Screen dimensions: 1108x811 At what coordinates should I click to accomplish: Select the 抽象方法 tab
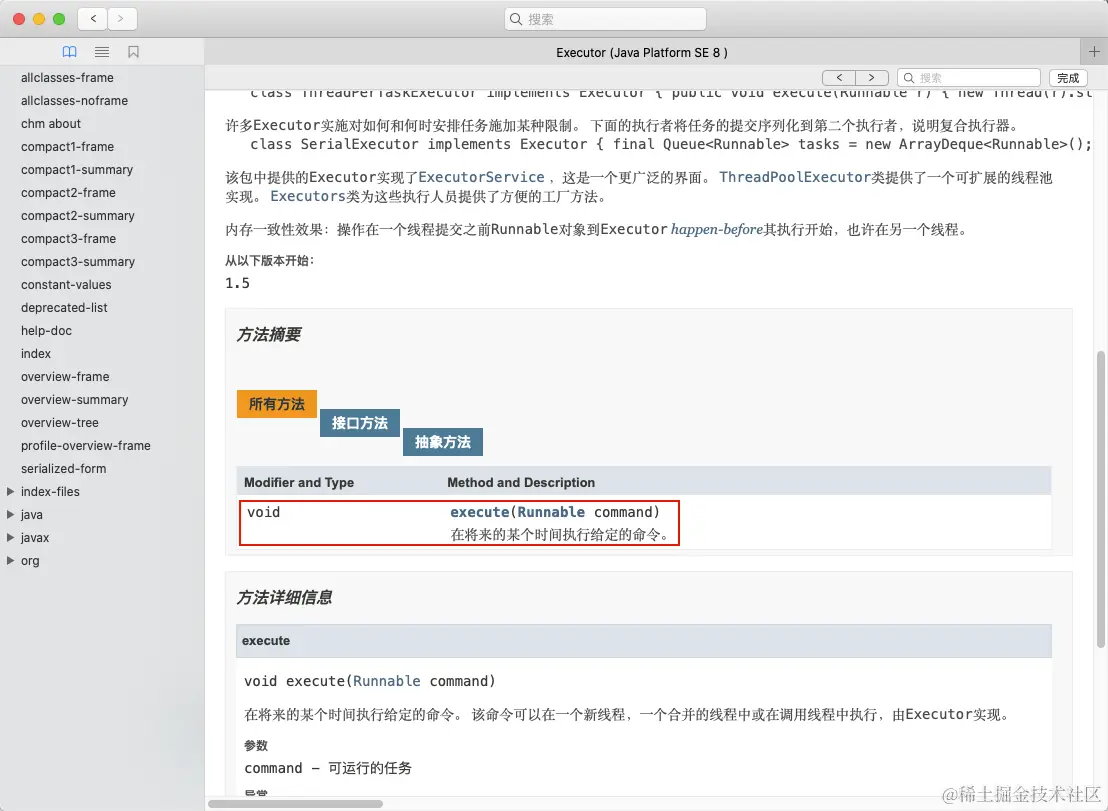(x=443, y=442)
